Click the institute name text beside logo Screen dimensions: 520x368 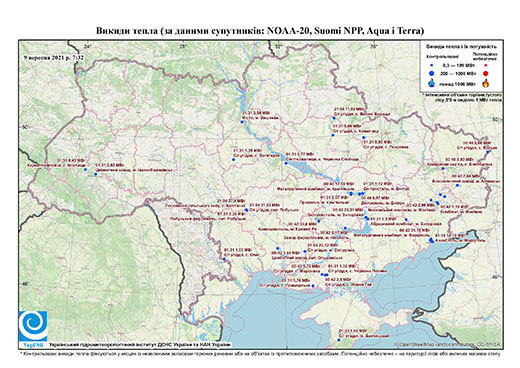(x=140, y=344)
